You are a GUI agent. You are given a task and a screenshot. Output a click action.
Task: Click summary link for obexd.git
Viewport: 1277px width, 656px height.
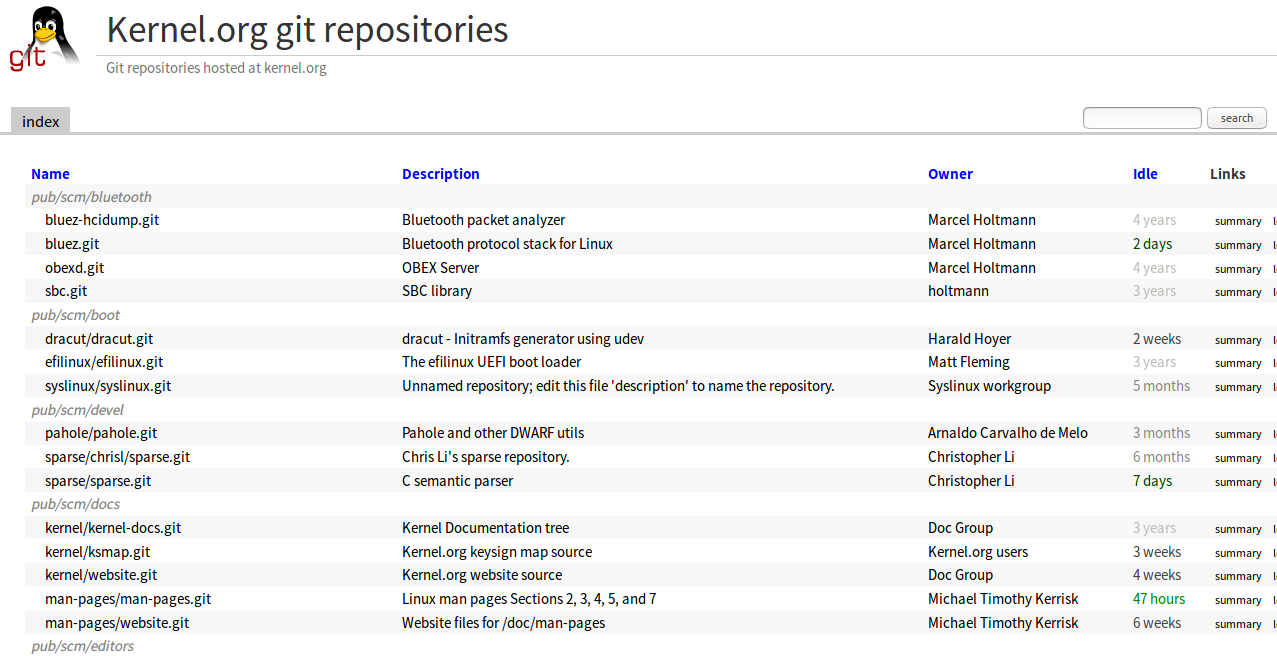1238,269
